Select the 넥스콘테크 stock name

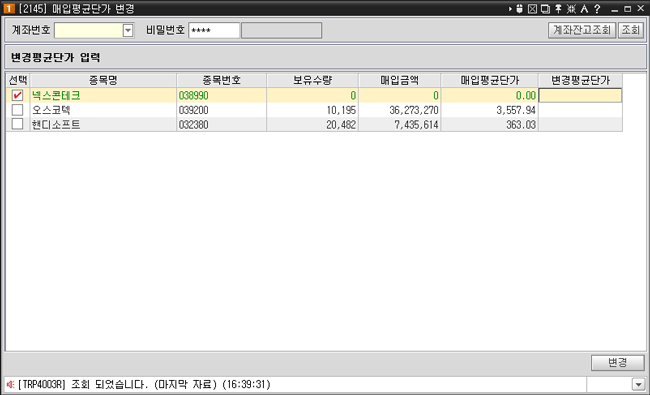tap(56, 96)
